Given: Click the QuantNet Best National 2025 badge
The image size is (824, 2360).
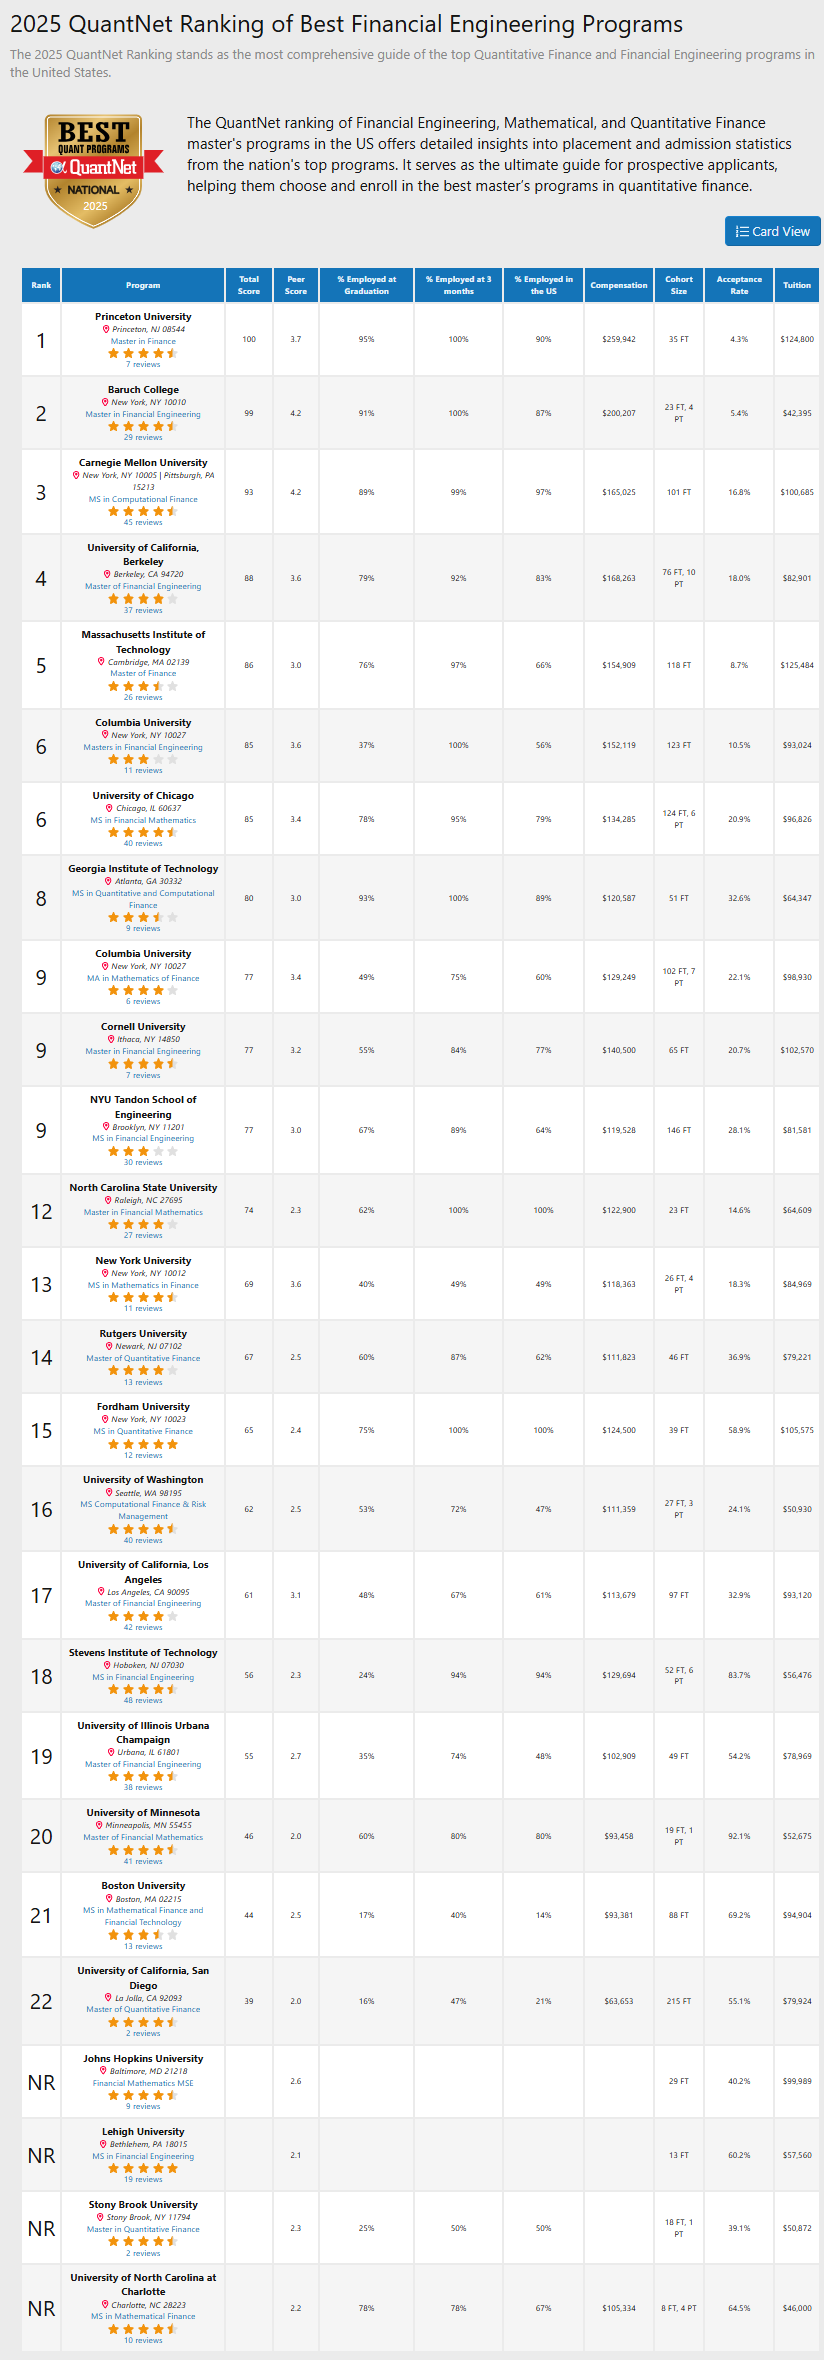Looking at the screenshot, I should [95, 170].
